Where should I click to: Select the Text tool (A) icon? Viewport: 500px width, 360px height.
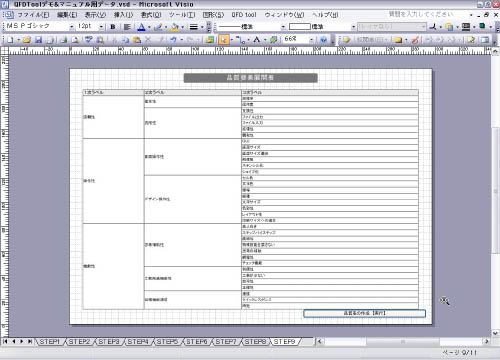pyautogui.click(x=256, y=40)
